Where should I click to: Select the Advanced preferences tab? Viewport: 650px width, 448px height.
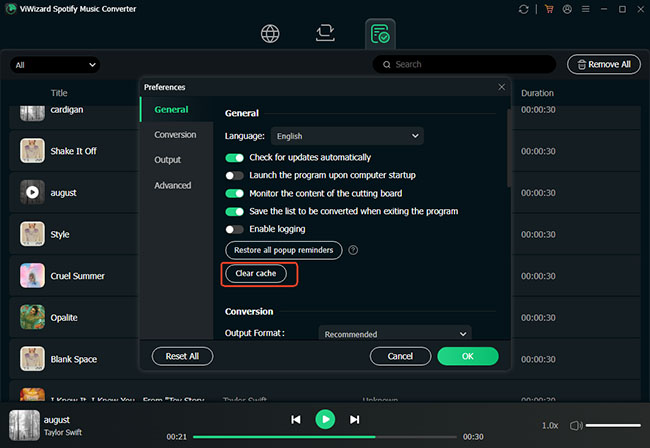pos(177,185)
